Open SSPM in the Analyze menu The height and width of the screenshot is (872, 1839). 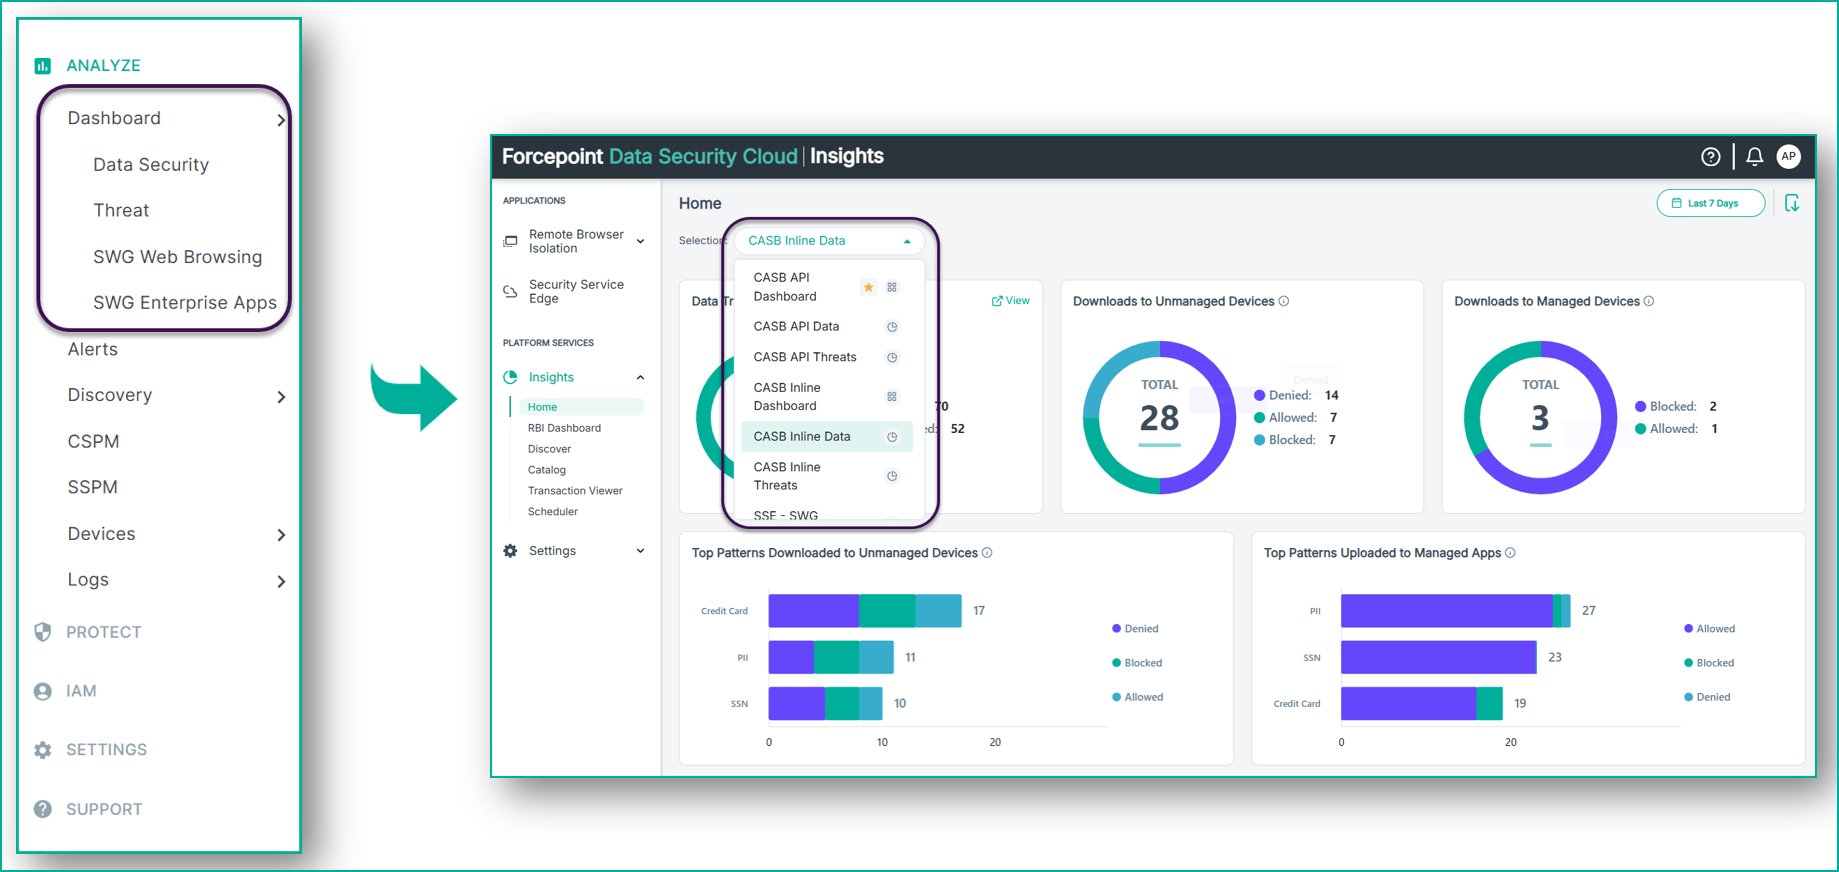pyautogui.click(x=92, y=488)
